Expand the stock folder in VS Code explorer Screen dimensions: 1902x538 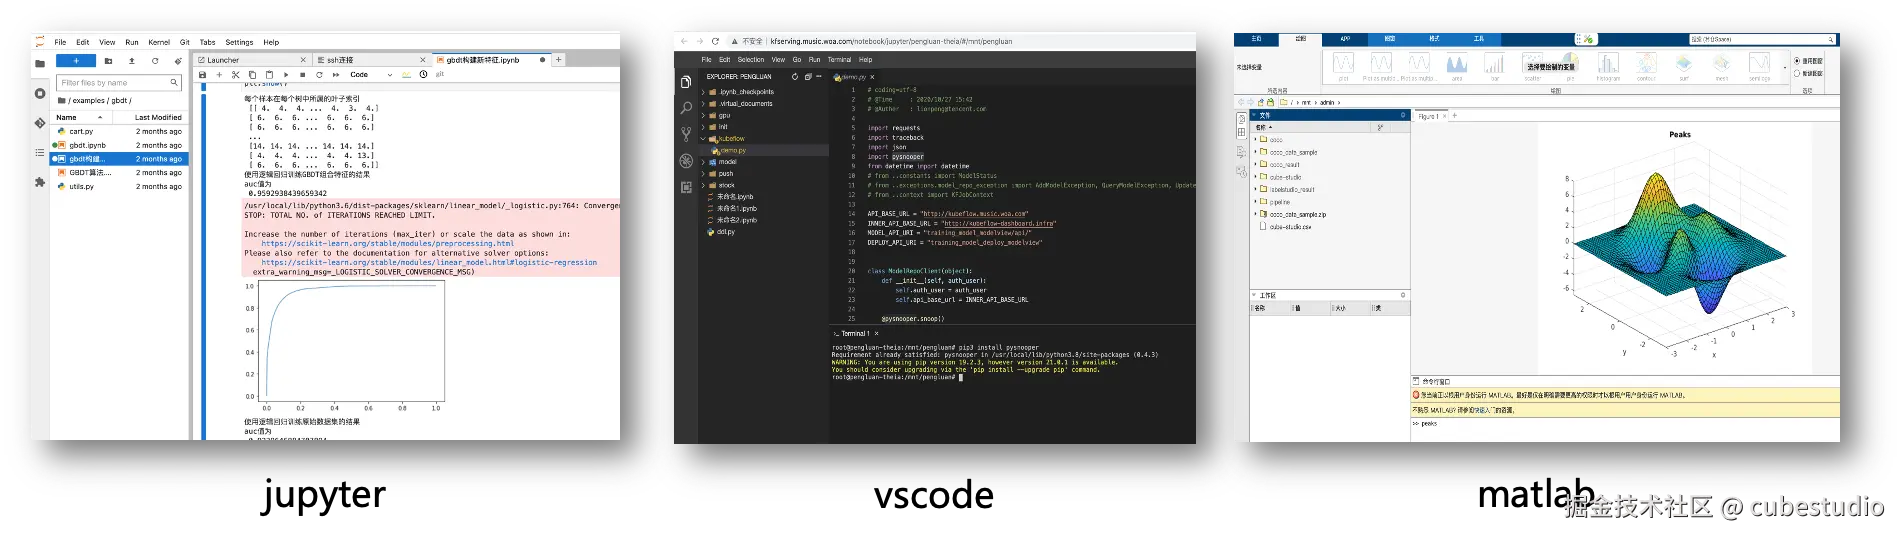pos(703,185)
